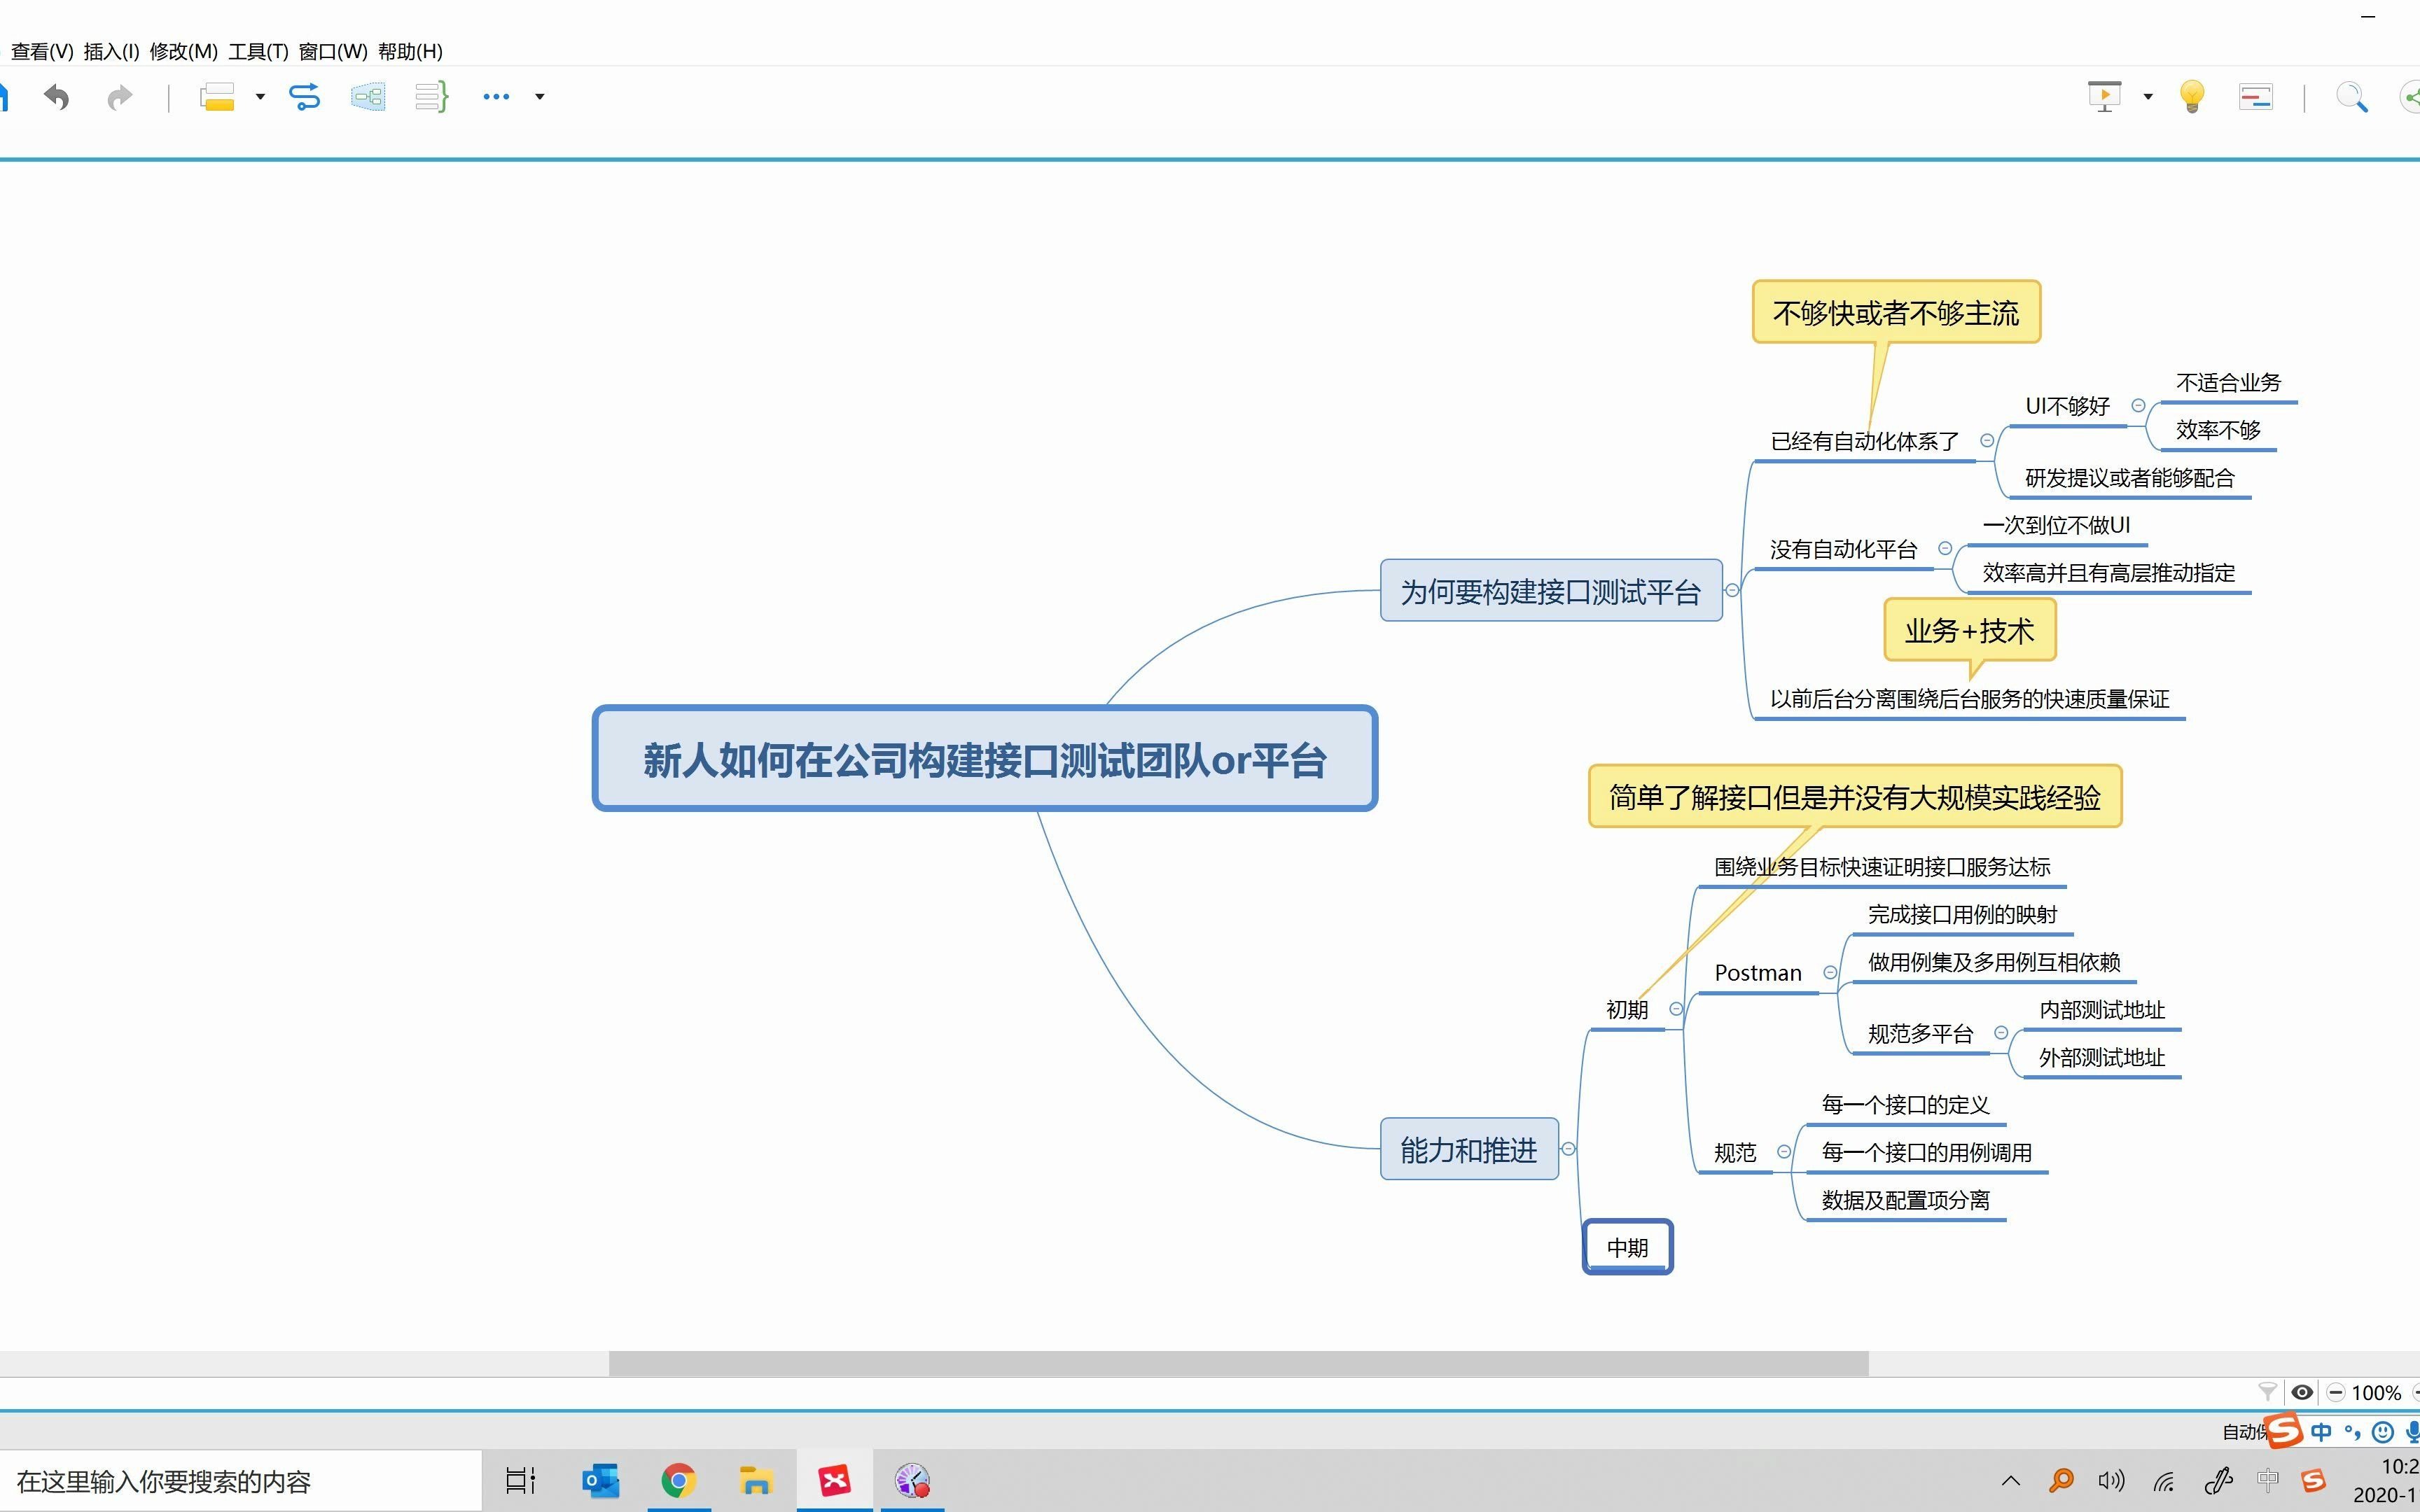Open the Gantt chart icon
Viewport: 2420px width, 1512px height.
(2256, 97)
